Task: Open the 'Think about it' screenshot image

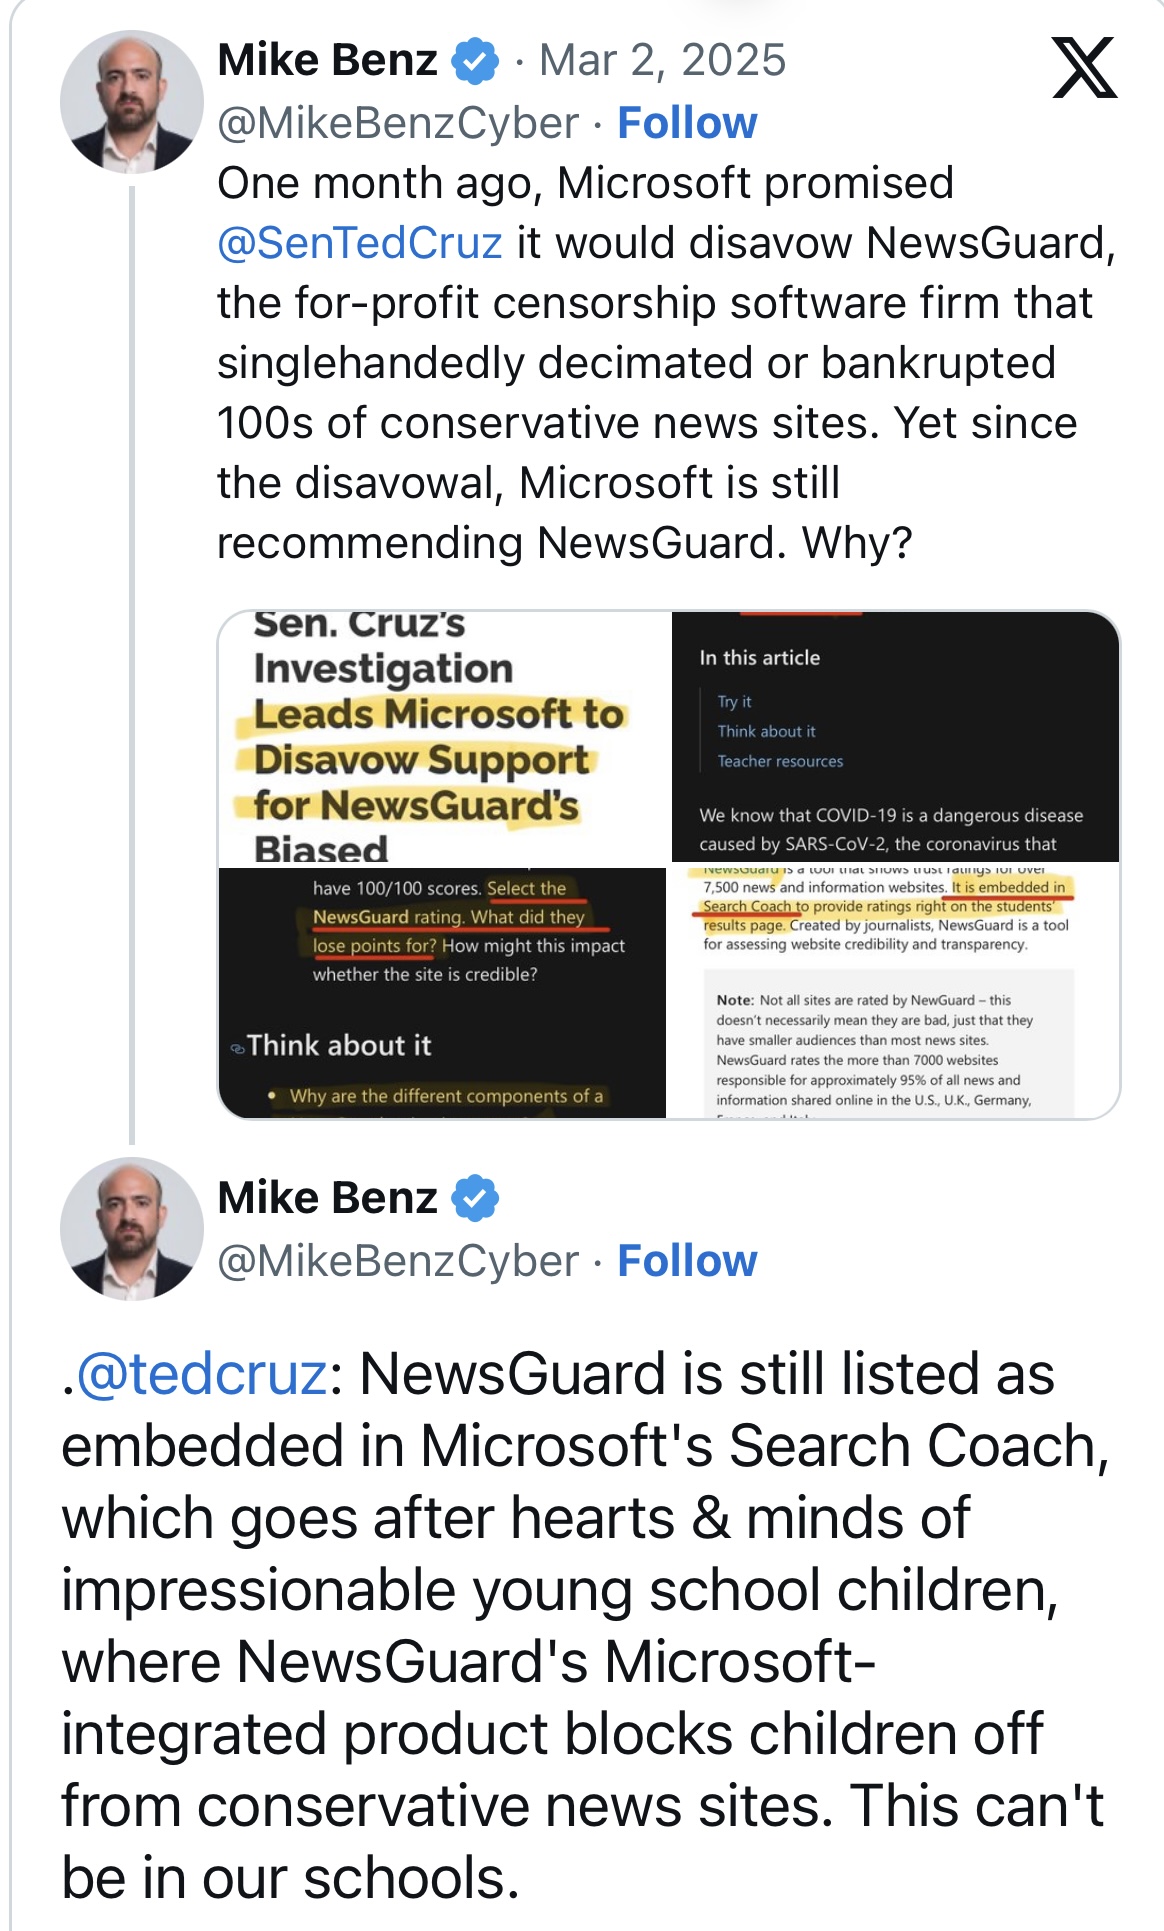Action: (x=443, y=992)
